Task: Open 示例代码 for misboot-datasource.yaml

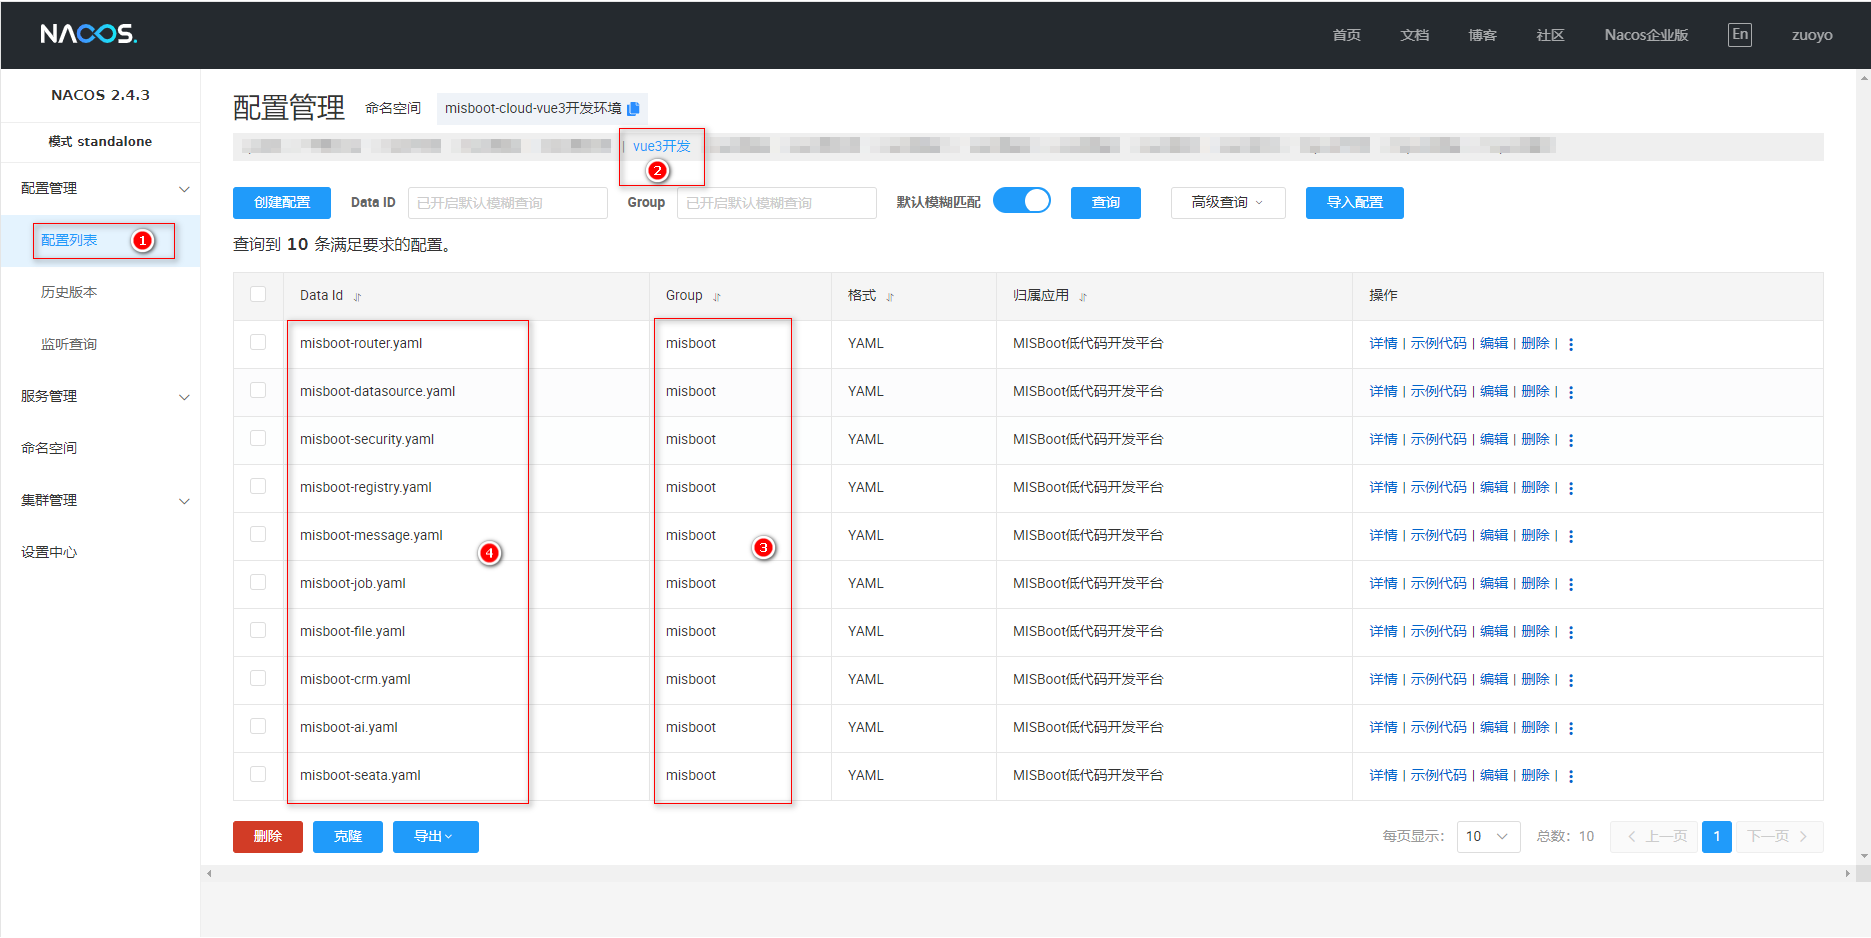Action: pyautogui.click(x=1439, y=392)
